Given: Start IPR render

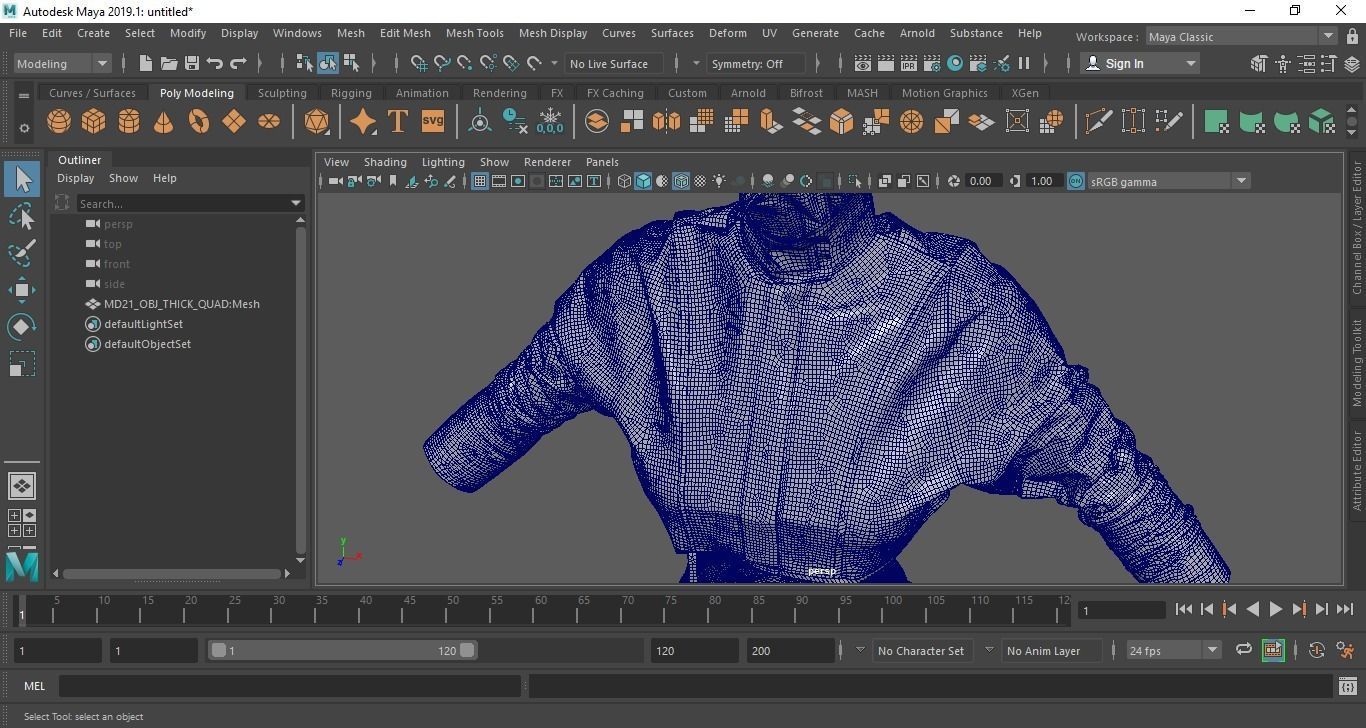Looking at the screenshot, I should (x=909, y=64).
